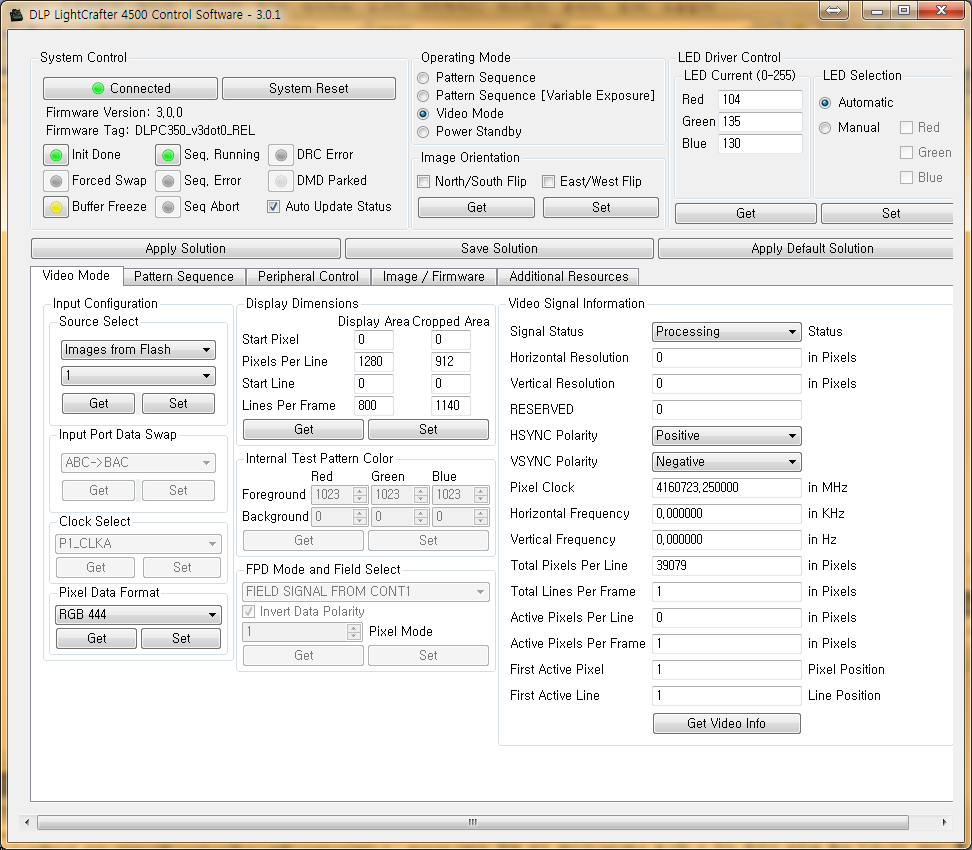Click the Firmware Tag text DLPC350_v3dot0_REL
Screen dimensions: 972x850
coord(195,131)
